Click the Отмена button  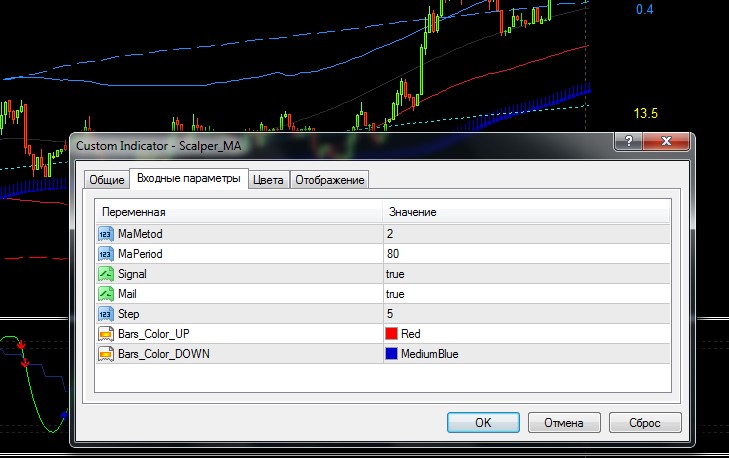point(564,422)
